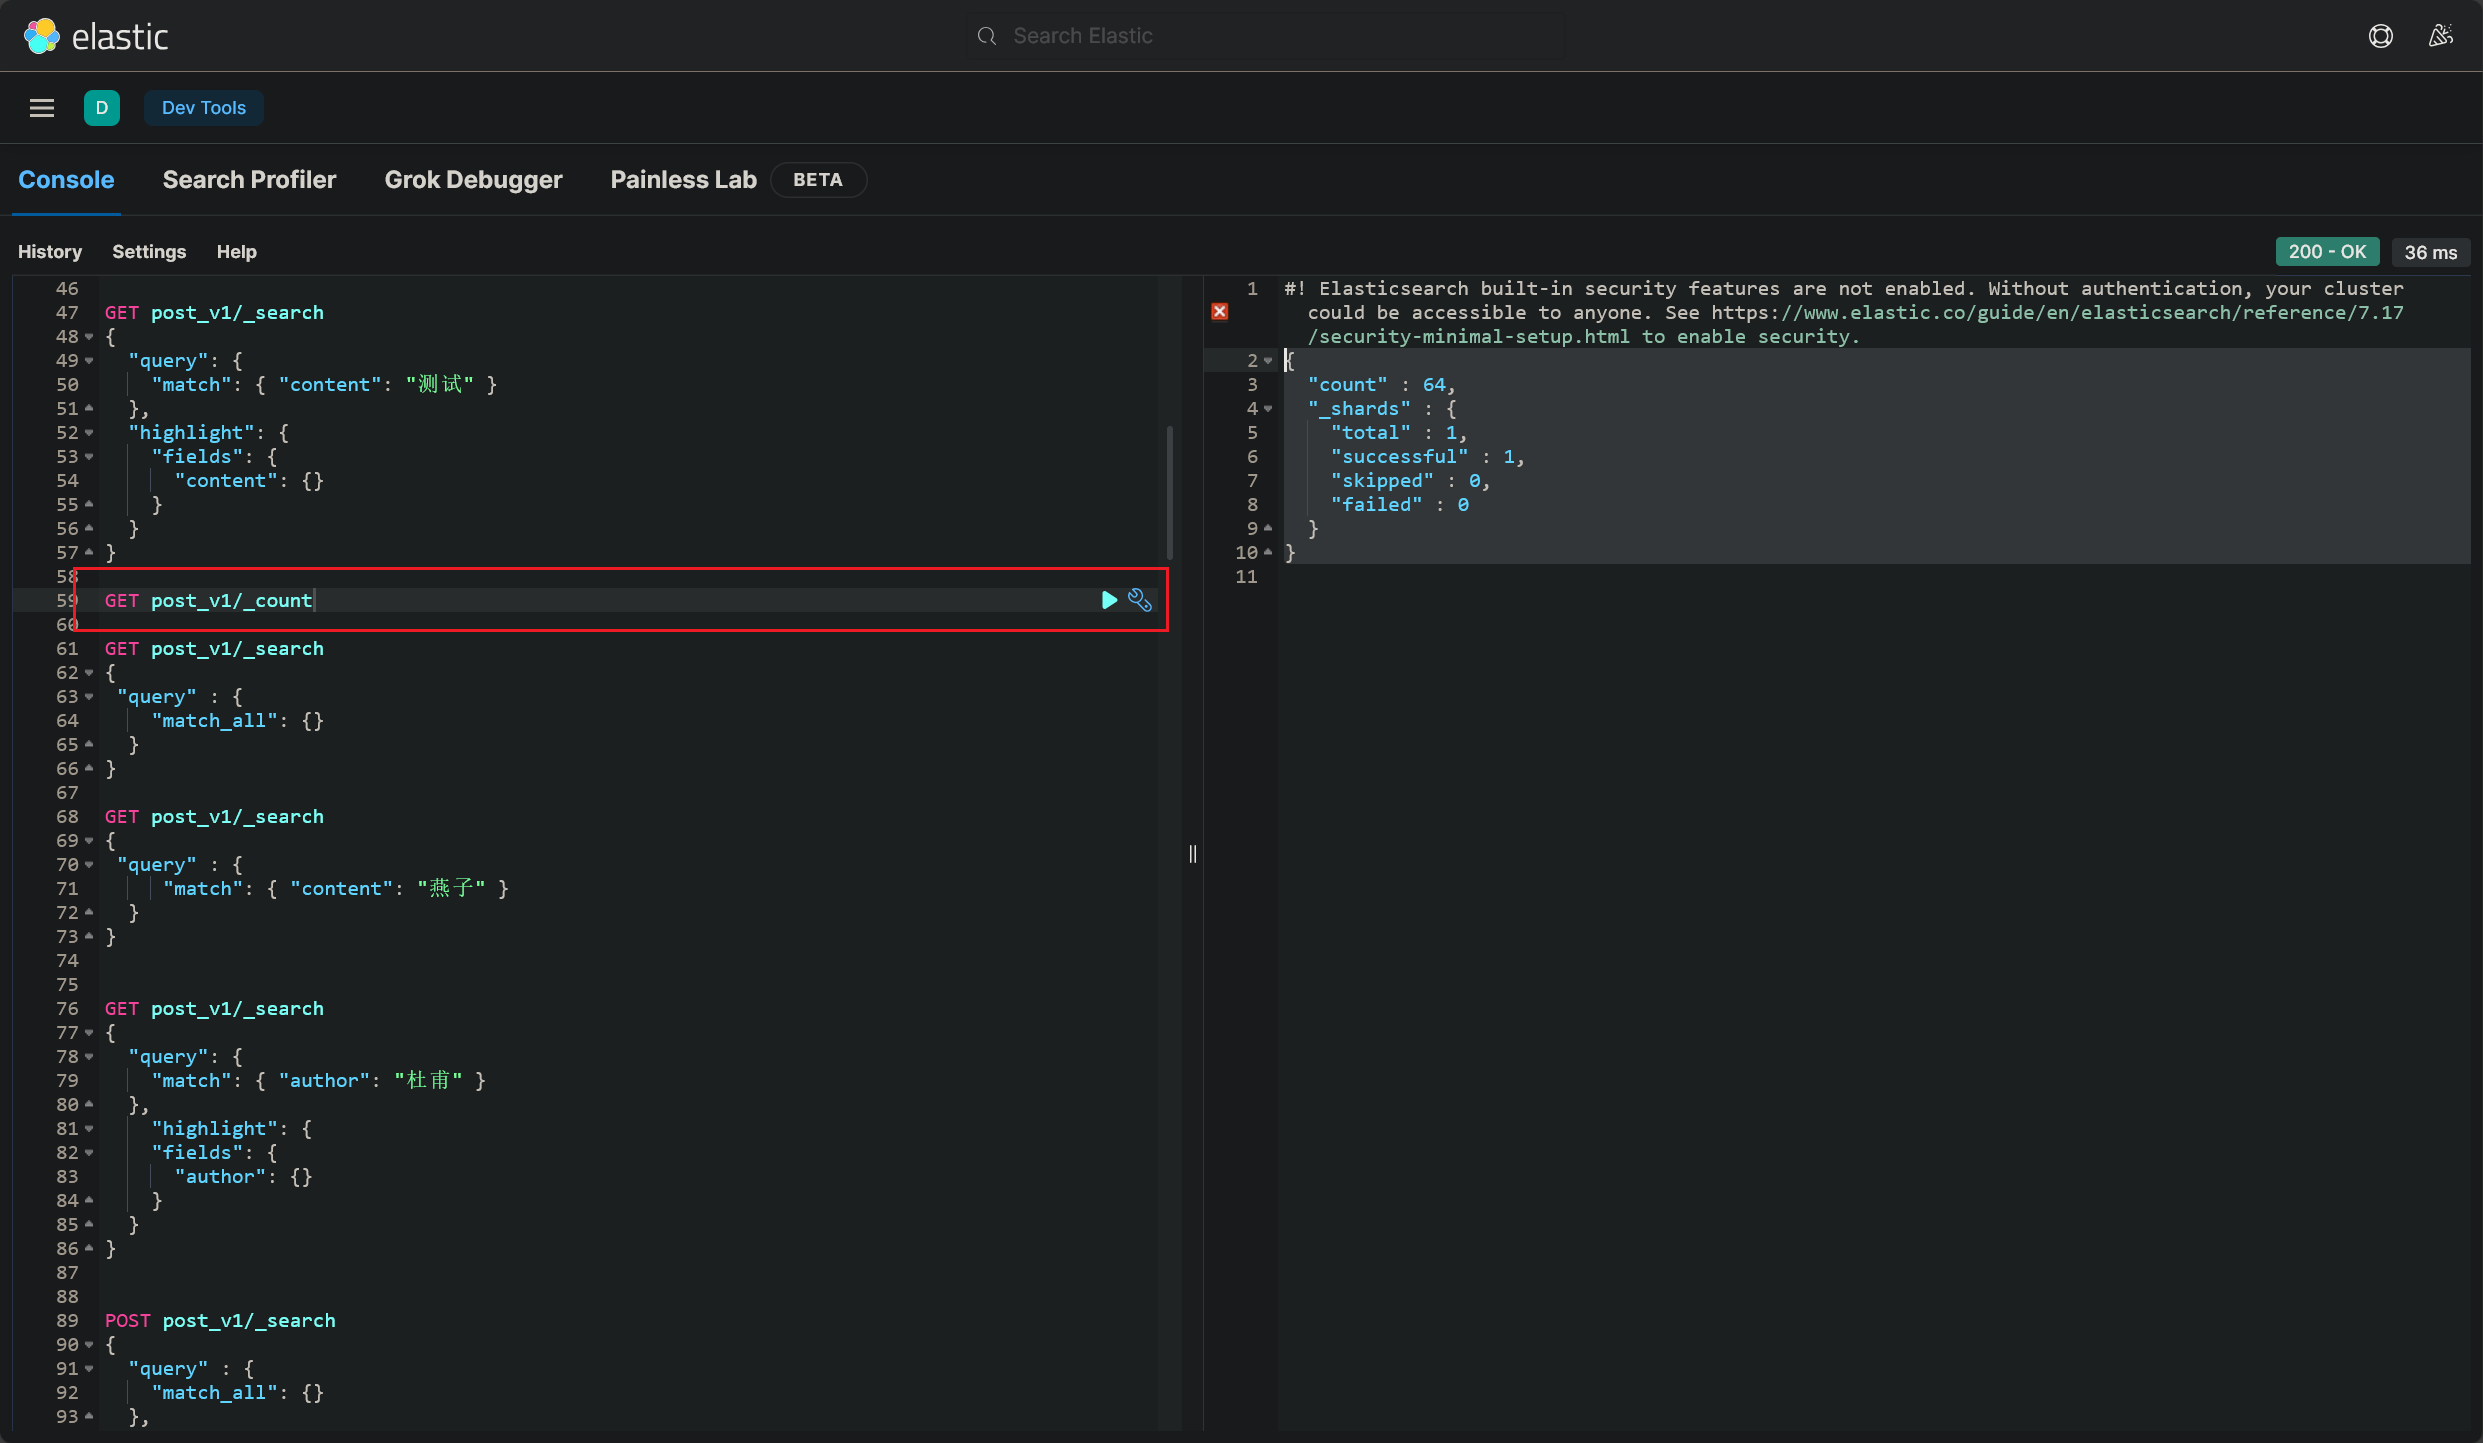Click the editor vertical scrollbar
The height and width of the screenshot is (1443, 2483).
[1170, 492]
